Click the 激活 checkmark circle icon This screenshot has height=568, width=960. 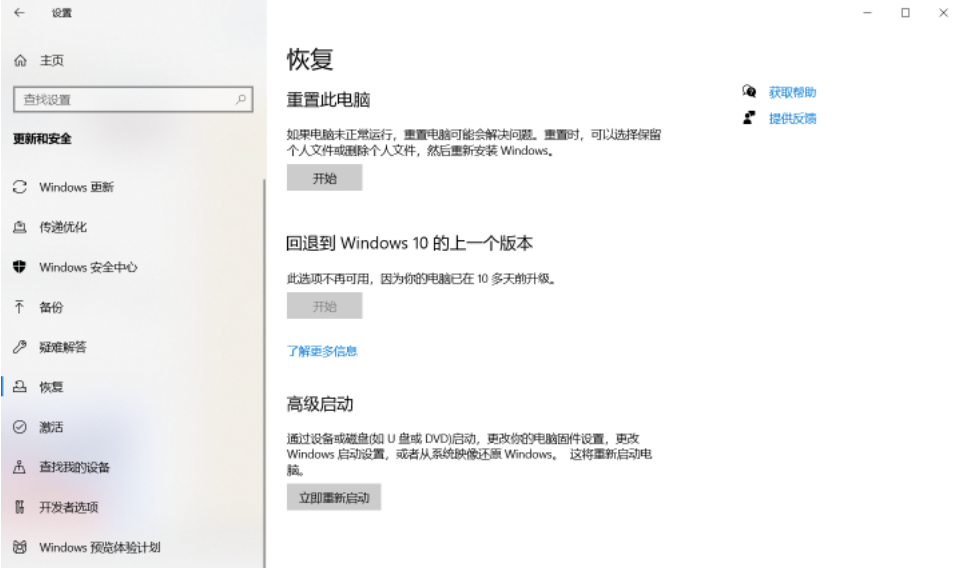click(x=20, y=427)
